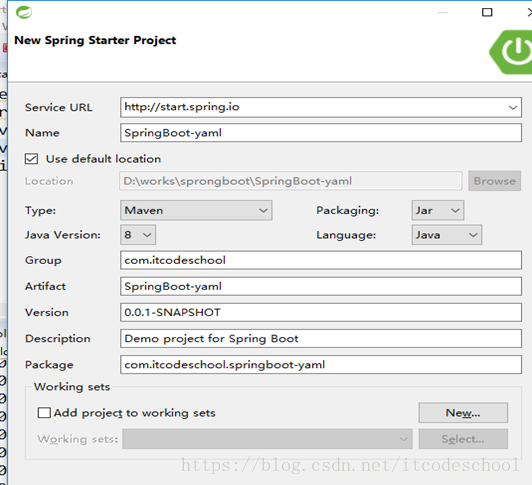Click the Version label
Screen dimensions: 532x485
tap(47, 313)
